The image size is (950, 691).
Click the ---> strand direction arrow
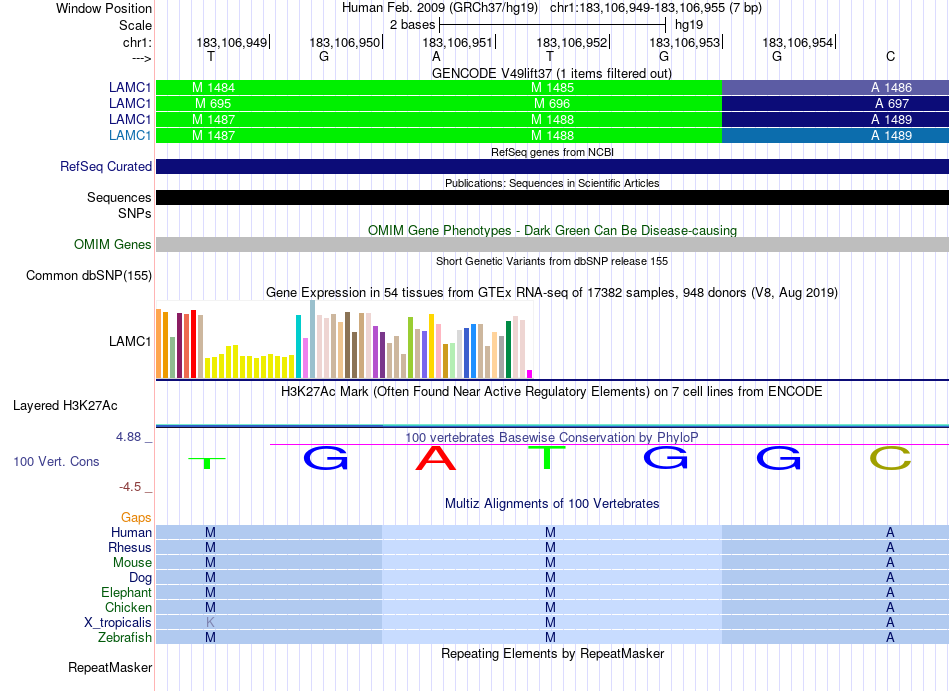pos(141,58)
